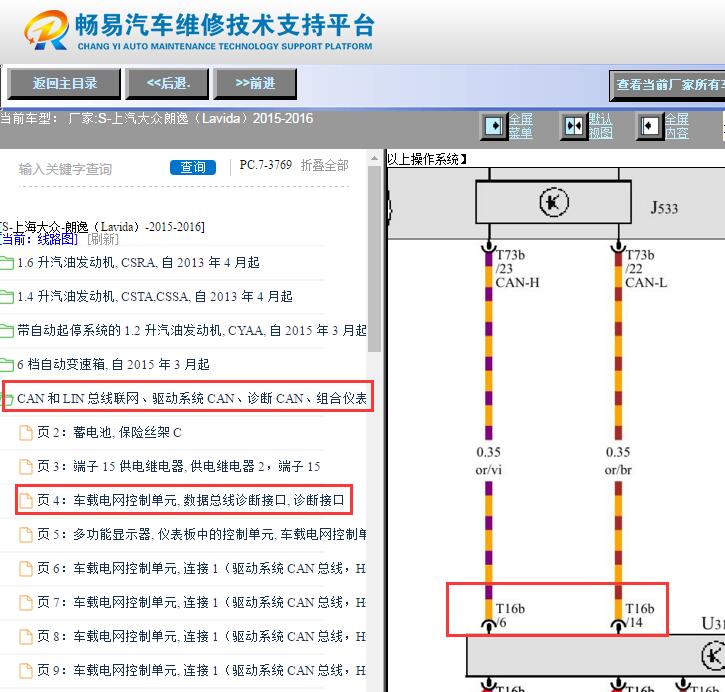The width and height of the screenshot is (725, 692).
Task: Expand folder 1.4 升汽油发动机 CSTA,CSSA
Action: pos(154,296)
